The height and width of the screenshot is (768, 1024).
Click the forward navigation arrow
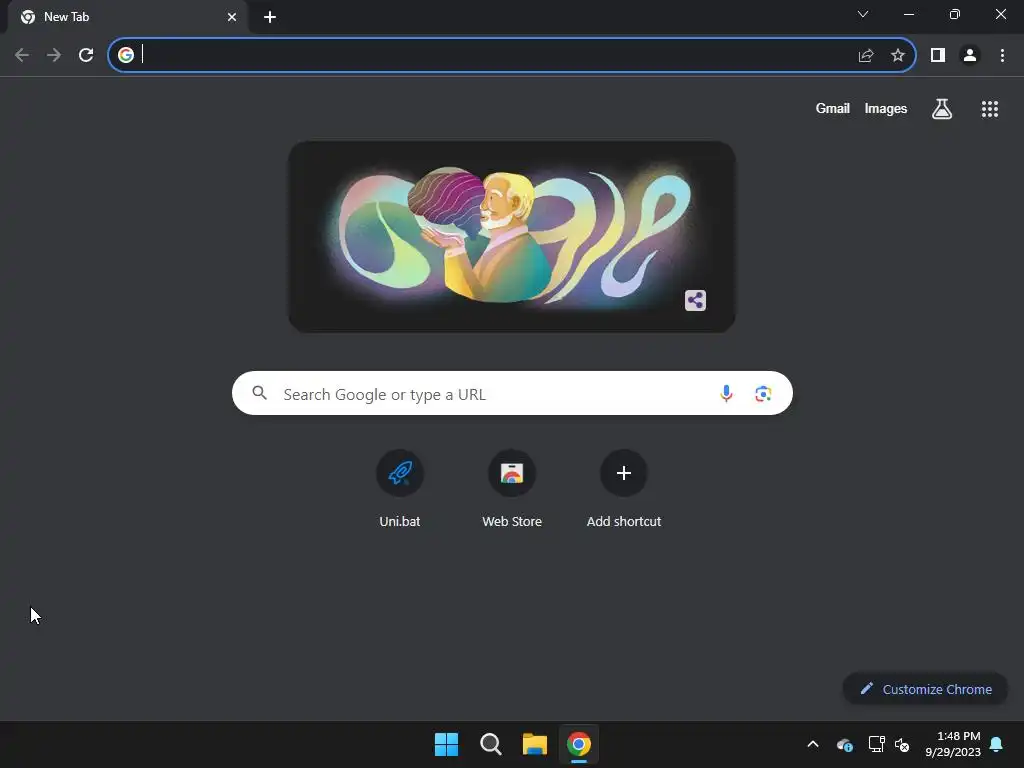click(x=54, y=56)
